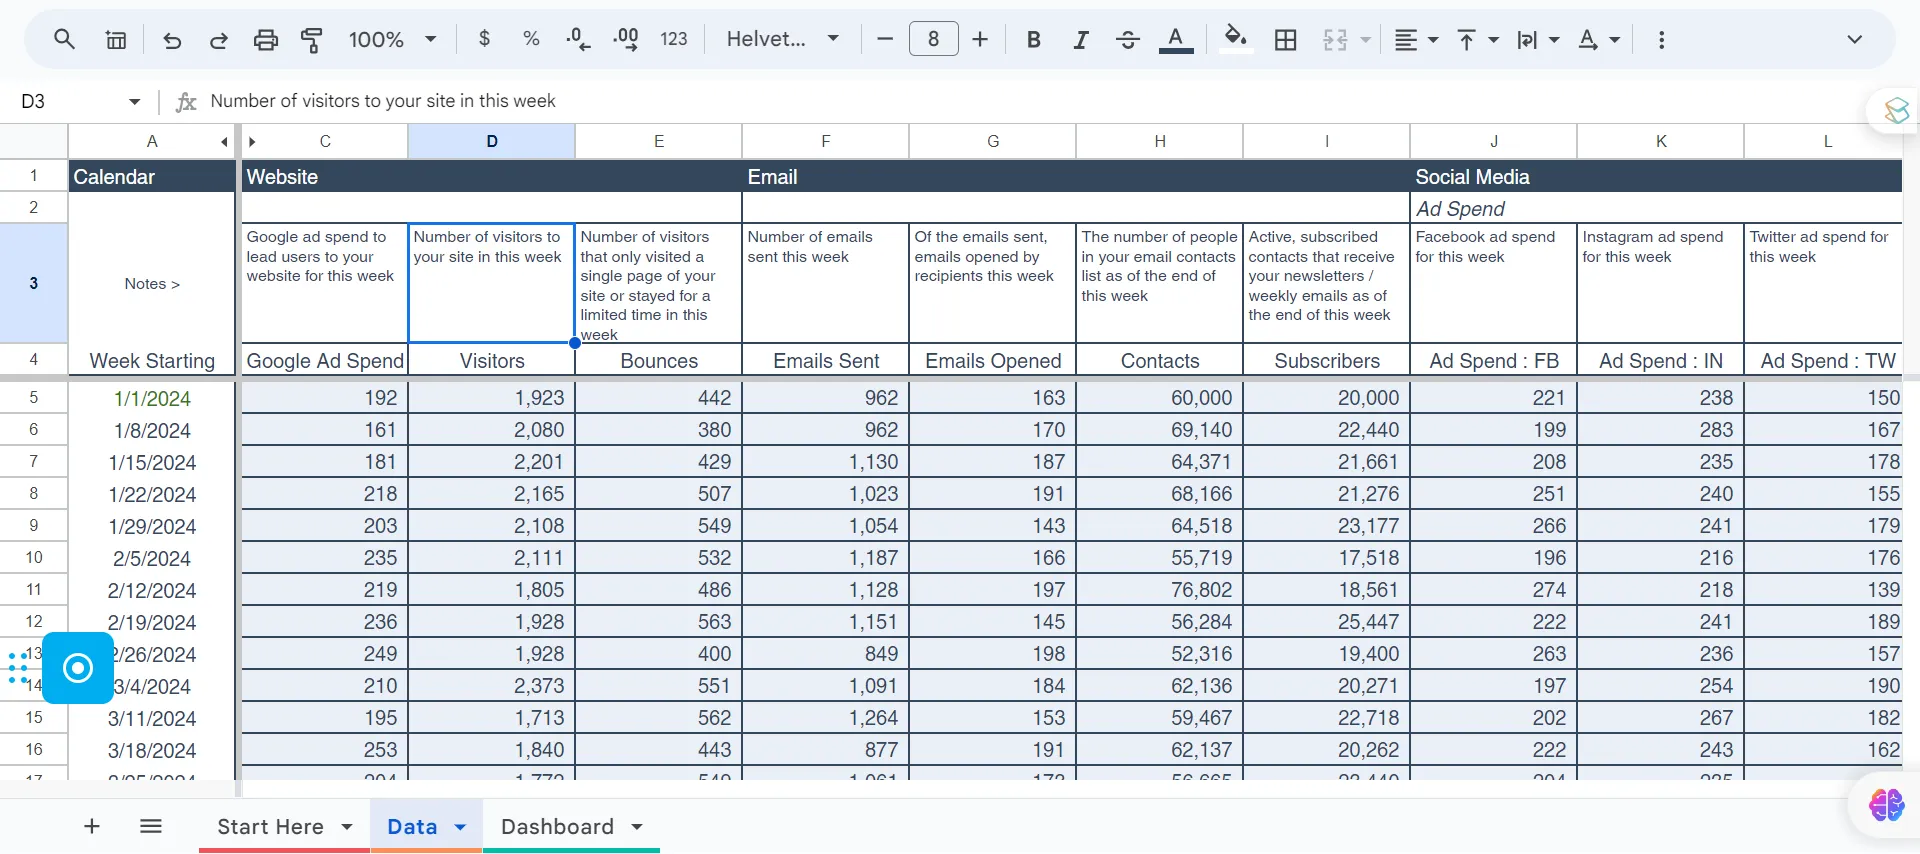Click the merge cells icon
The image size is (1920, 854).
tap(1335, 39)
